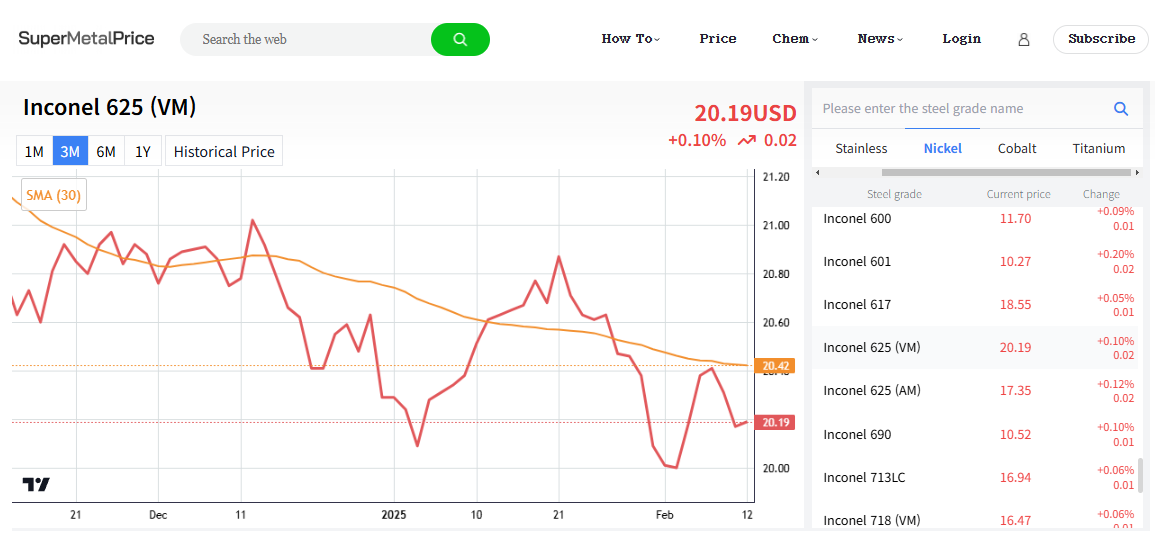Select the 1Y chart range
Viewport: 1155px width, 538px height.
(x=143, y=152)
